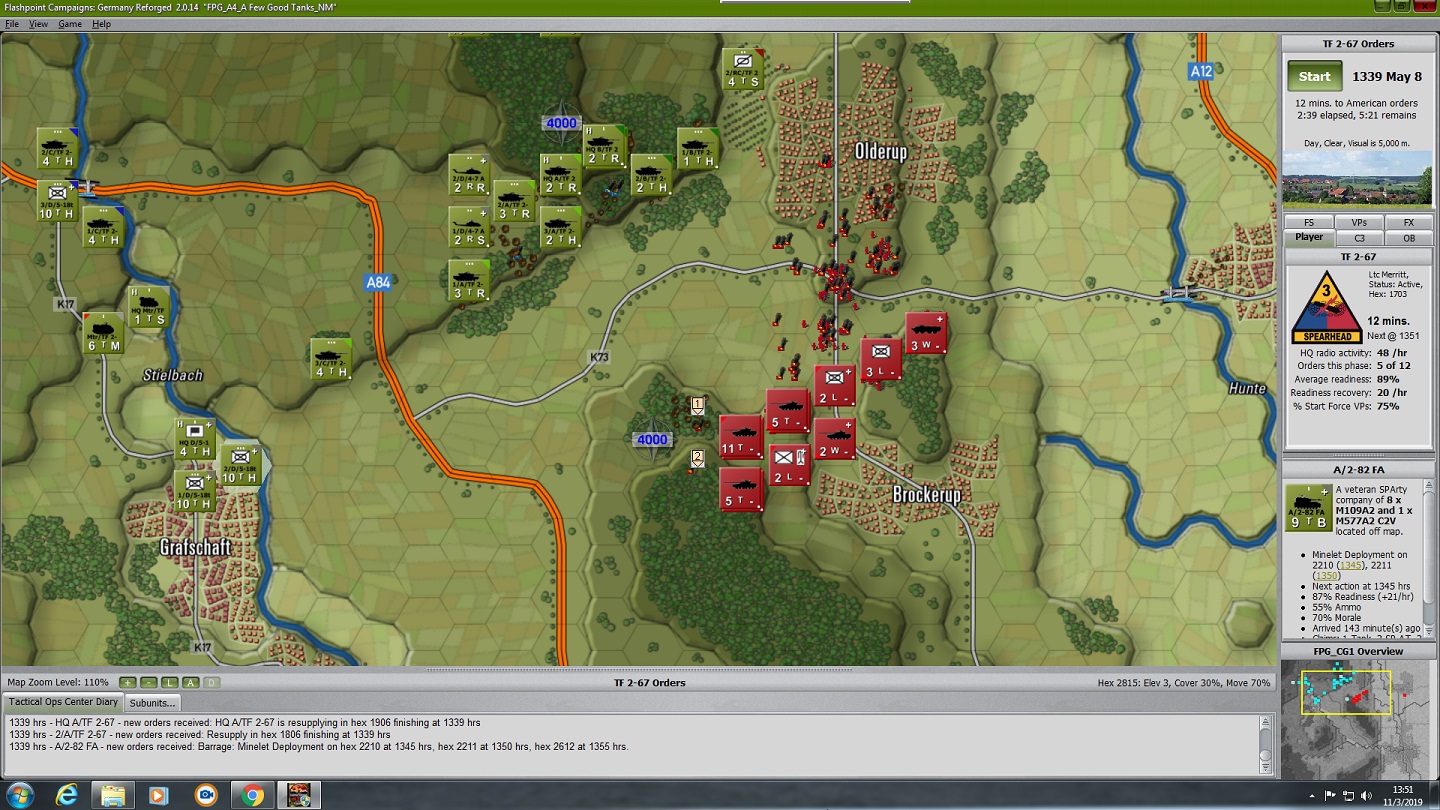This screenshot has height=810, width=1440.
Task: Click the Olderup town label
Action: pos(881,152)
